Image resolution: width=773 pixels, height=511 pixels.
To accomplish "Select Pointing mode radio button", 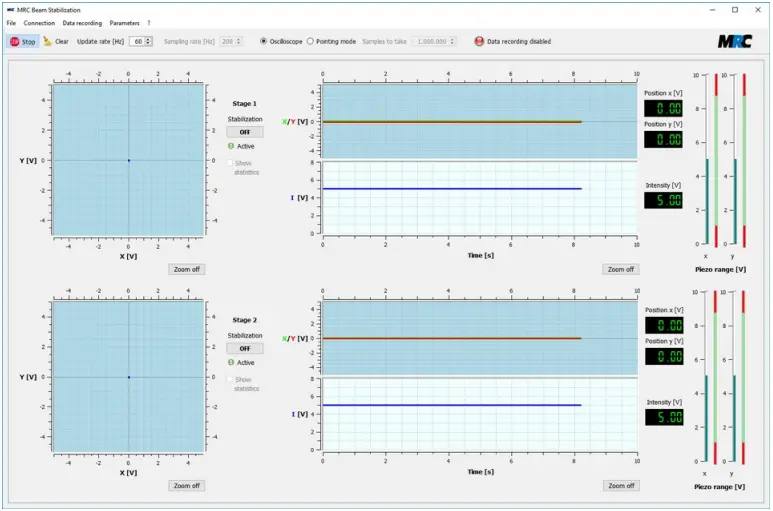I will [310, 41].
